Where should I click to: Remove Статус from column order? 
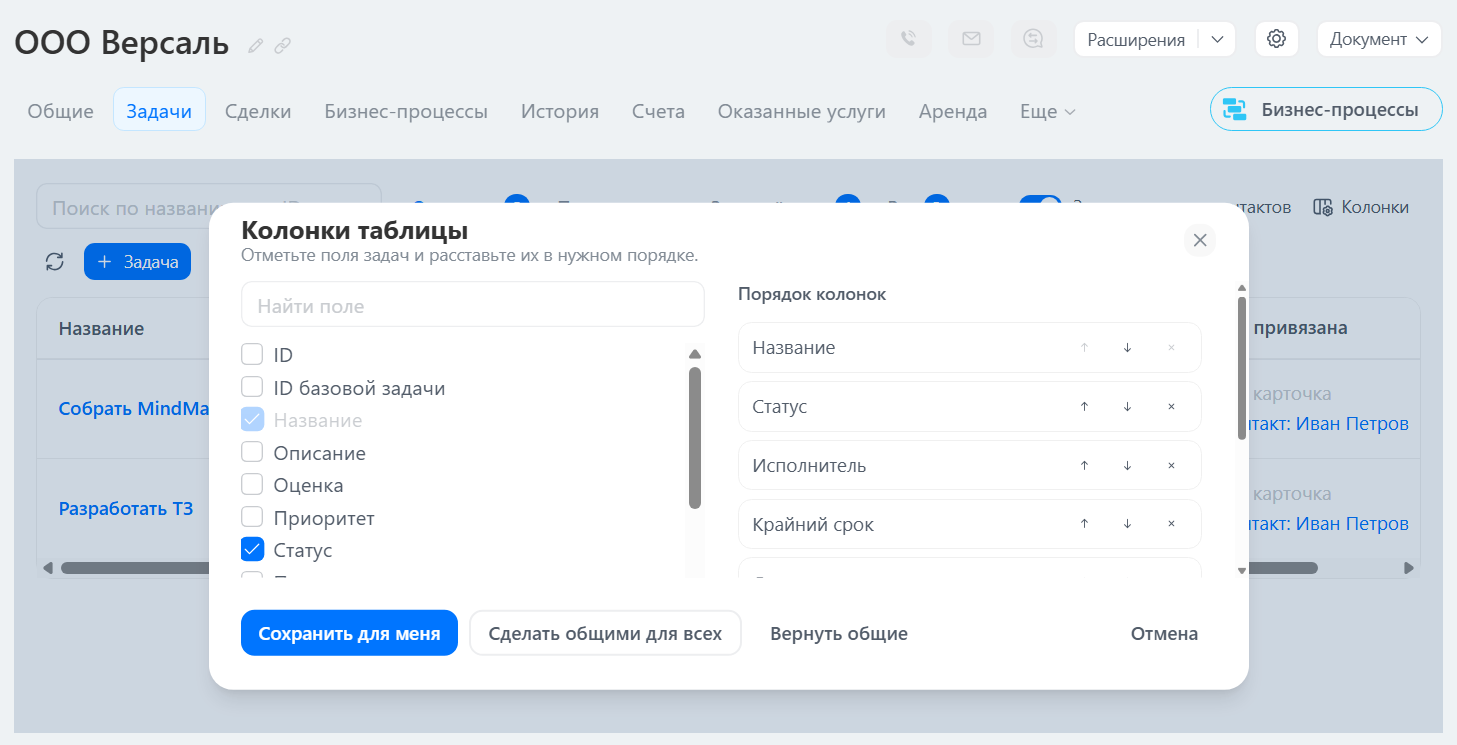(x=1171, y=407)
